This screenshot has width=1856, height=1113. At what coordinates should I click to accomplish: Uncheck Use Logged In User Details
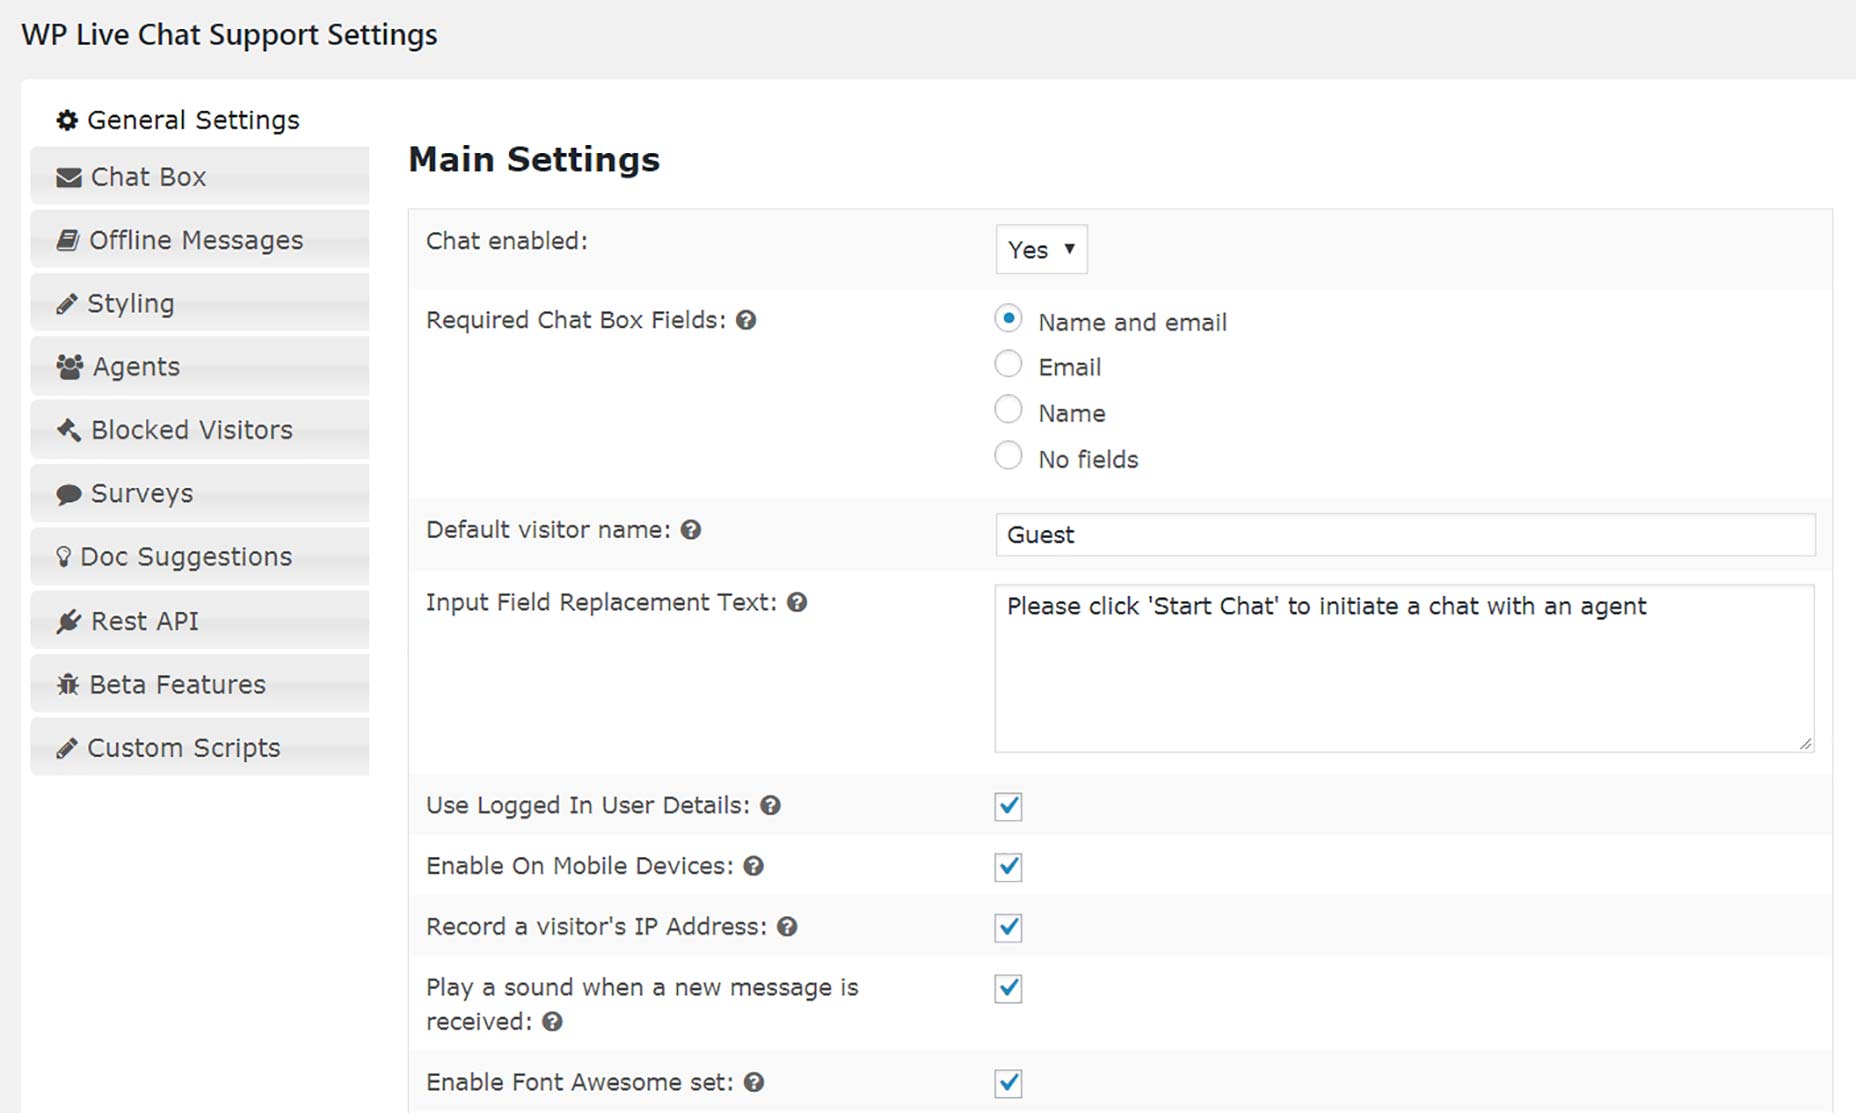(1008, 806)
